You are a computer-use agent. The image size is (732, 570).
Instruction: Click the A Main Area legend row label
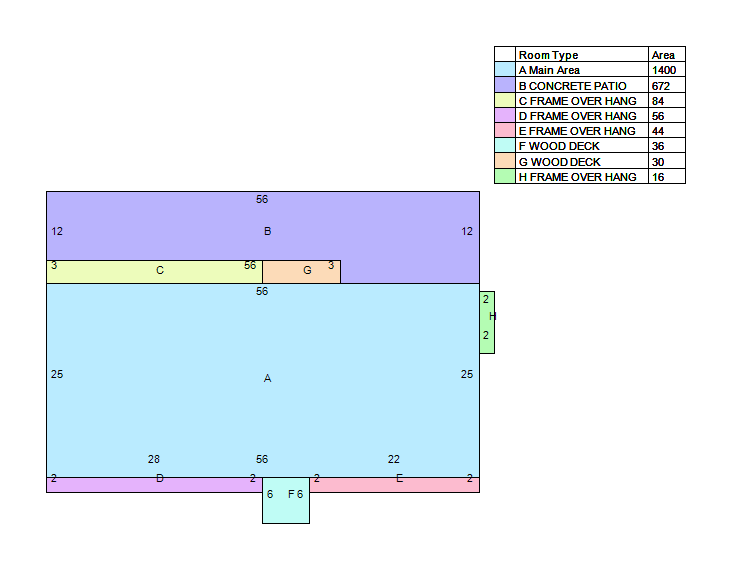[549, 70]
